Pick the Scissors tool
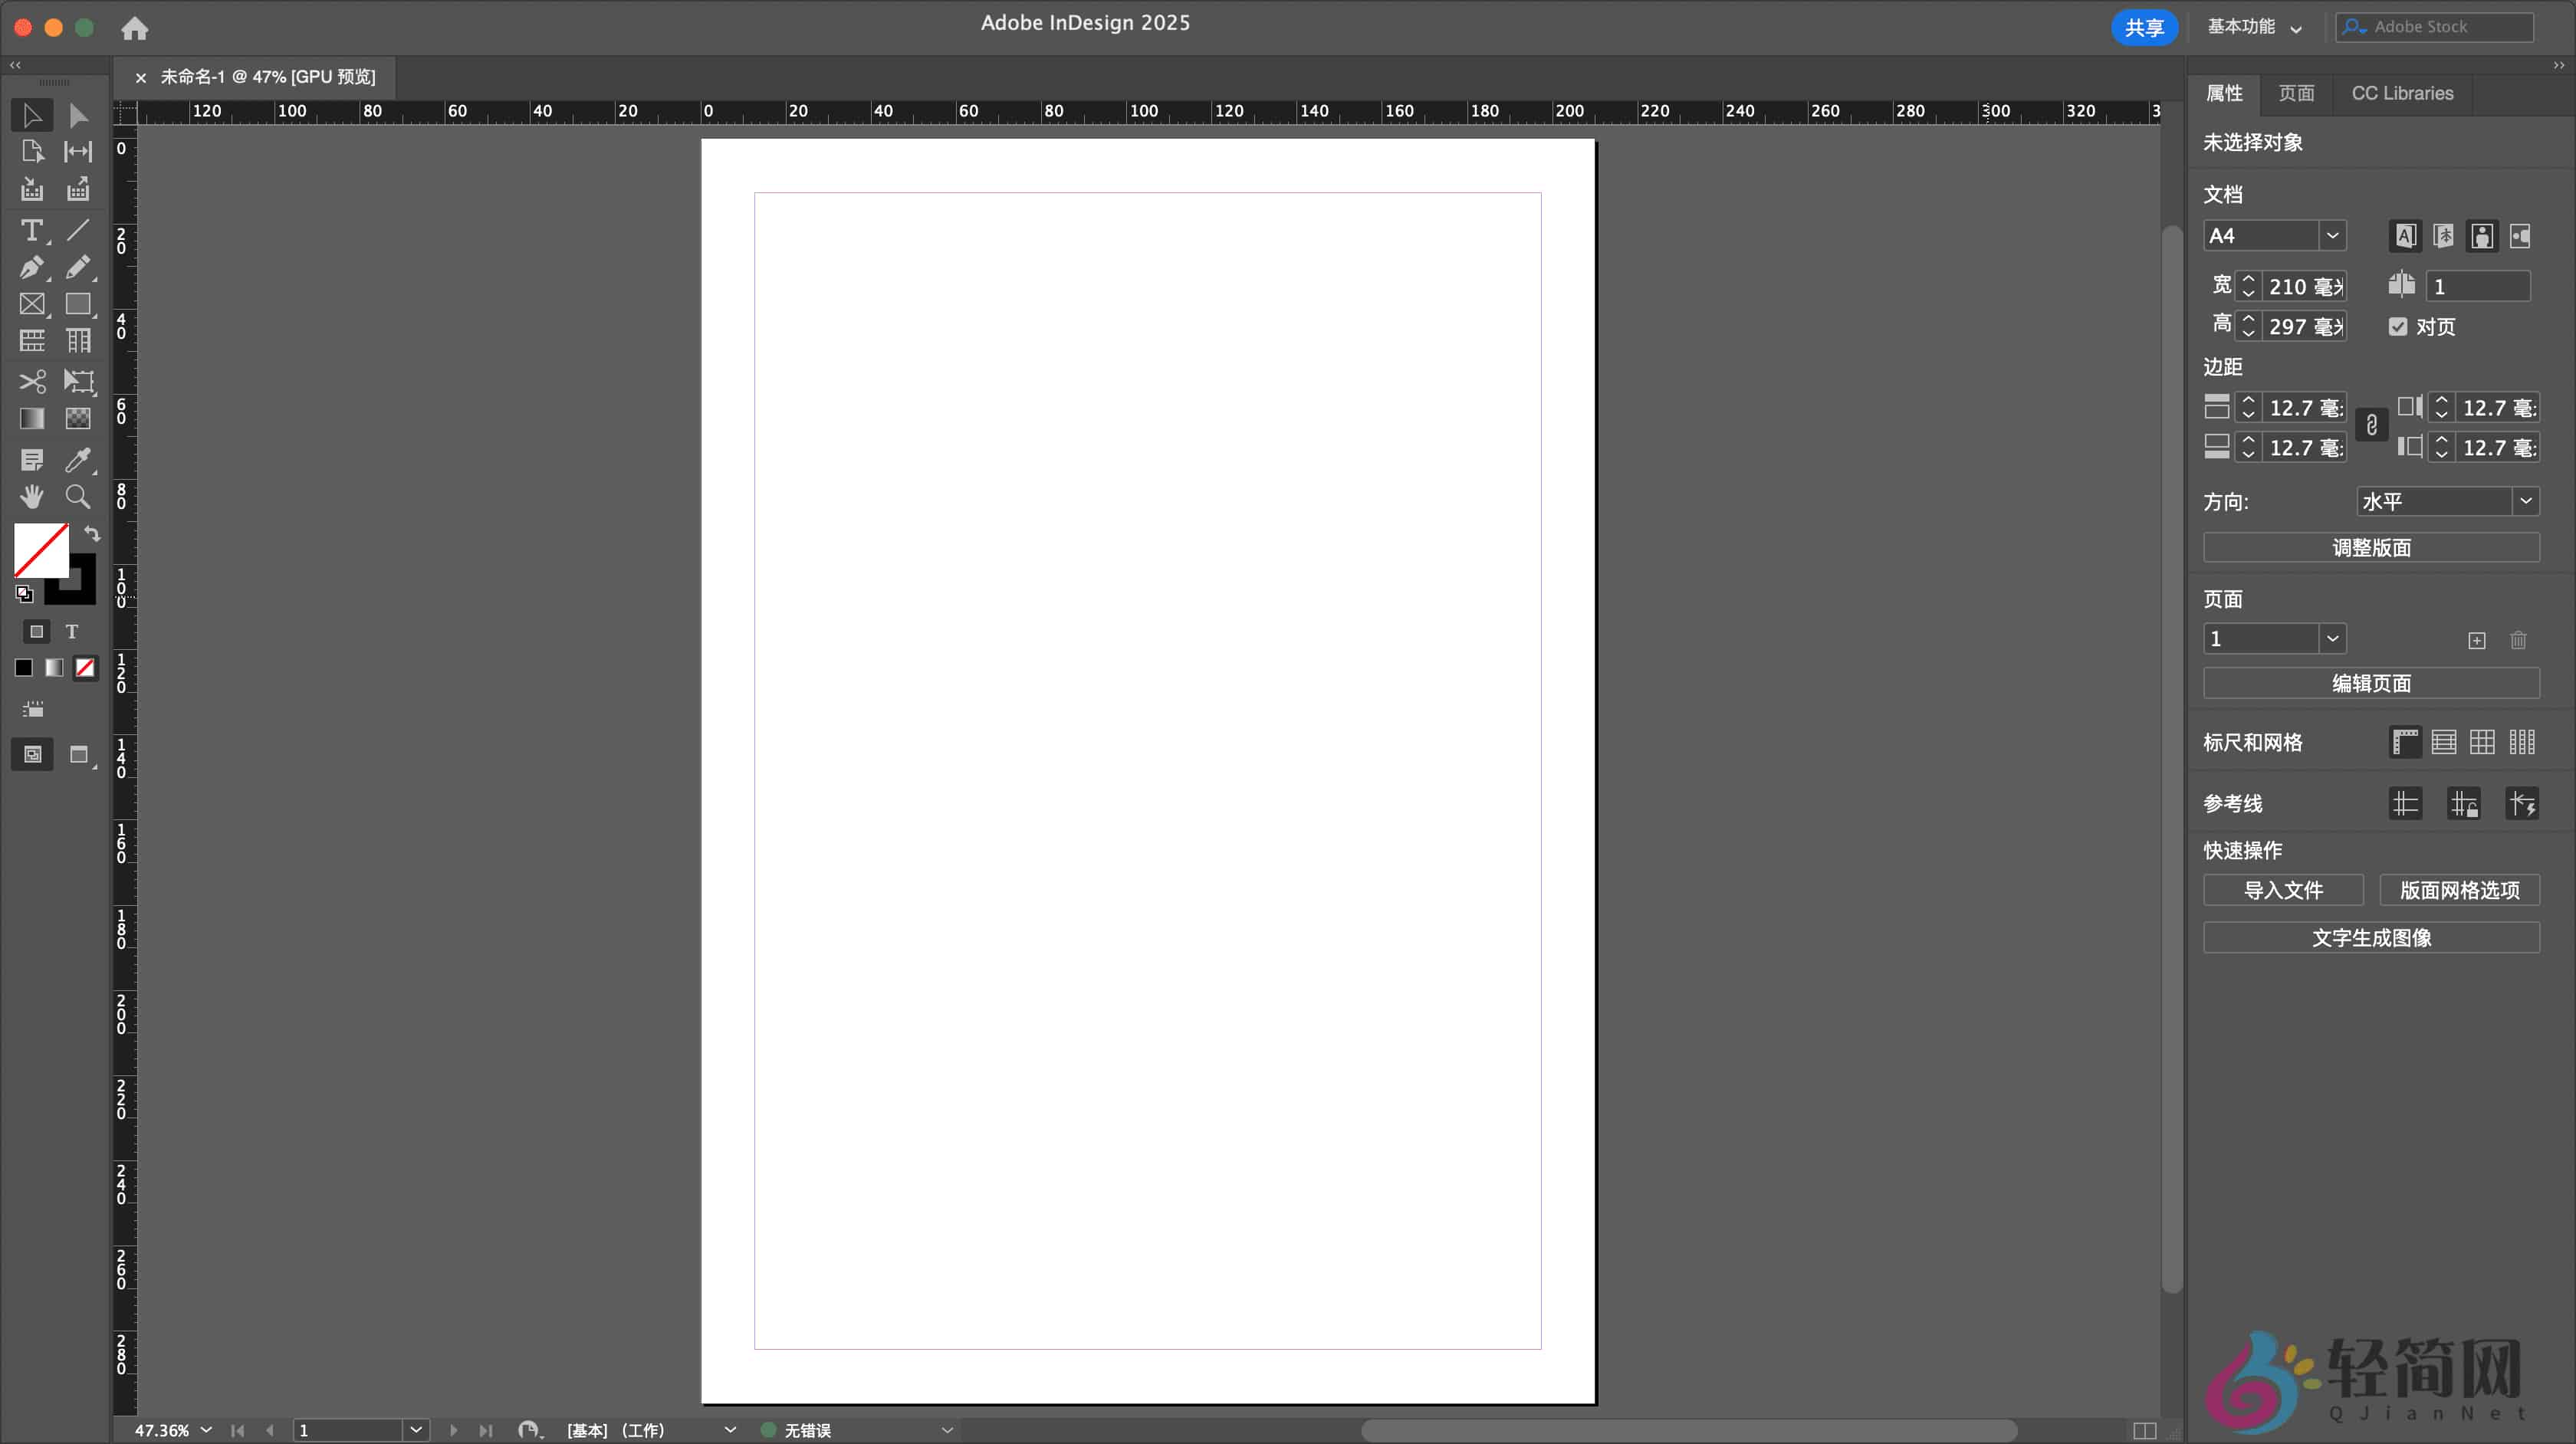The image size is (2576, 1444). [x=31, y=381]
